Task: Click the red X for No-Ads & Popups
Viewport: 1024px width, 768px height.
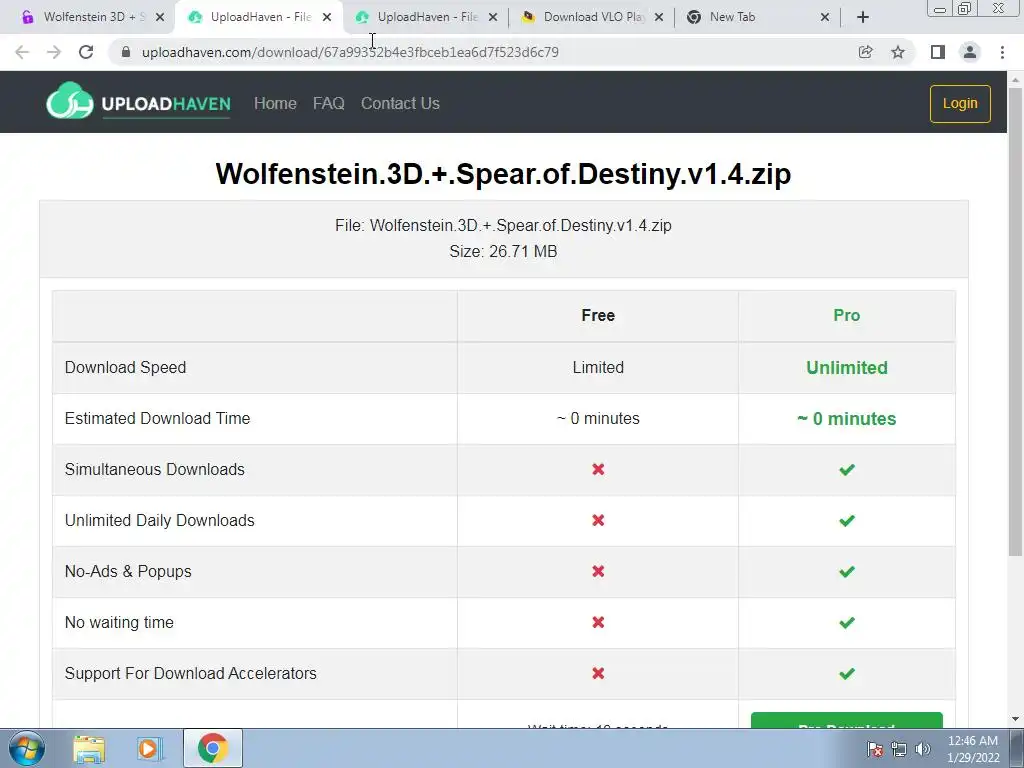Action: (x=598, y=571)
